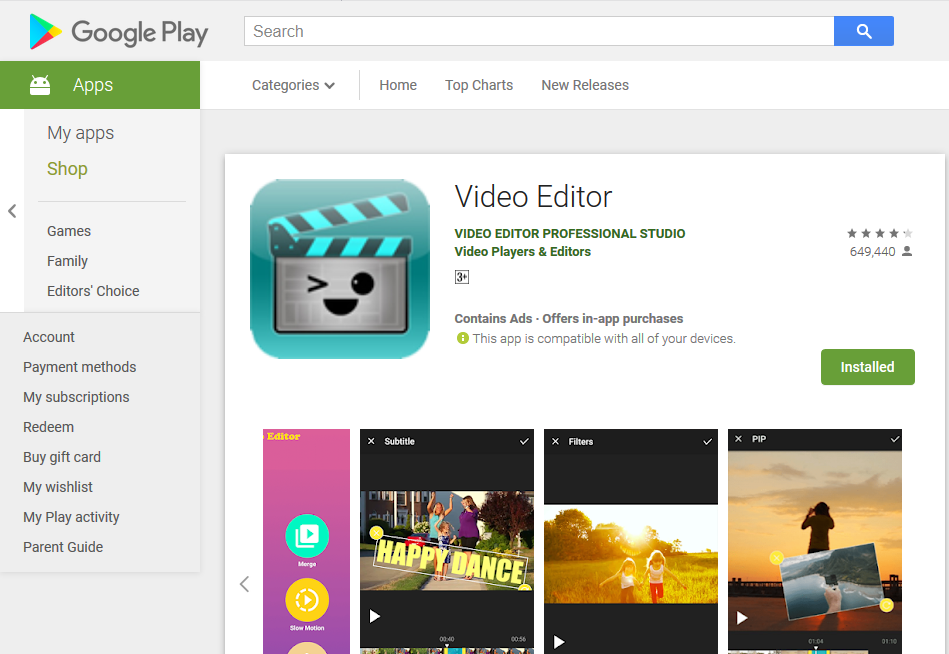The height and width of the screenshot is (654, 949).
Task: Click the Slow Motion icon in the screenshot
Action: point(307,600)
